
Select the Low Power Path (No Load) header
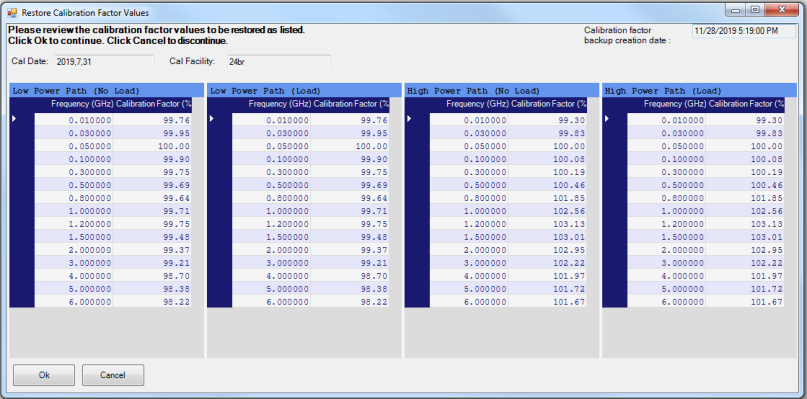point(107,91)
